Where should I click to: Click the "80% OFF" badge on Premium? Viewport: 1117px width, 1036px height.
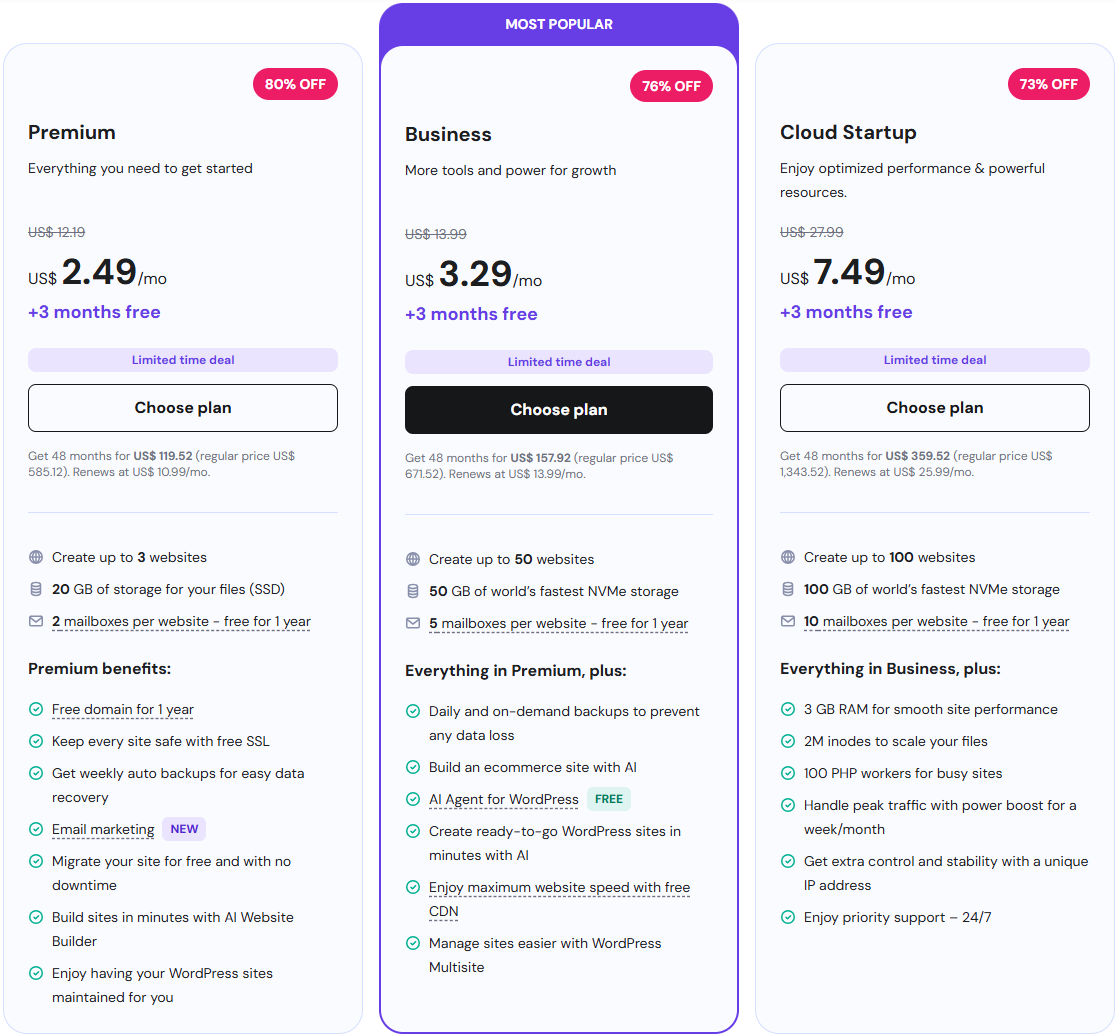pos(295,84)
